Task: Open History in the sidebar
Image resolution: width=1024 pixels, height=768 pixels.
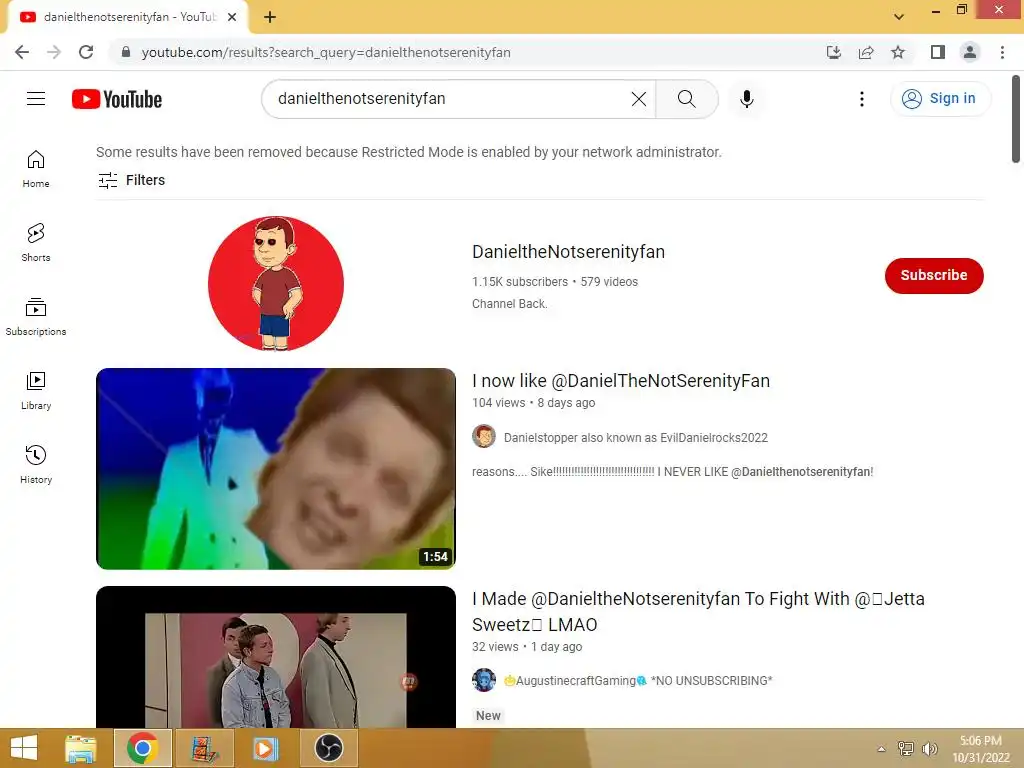Action: (36, 464)
